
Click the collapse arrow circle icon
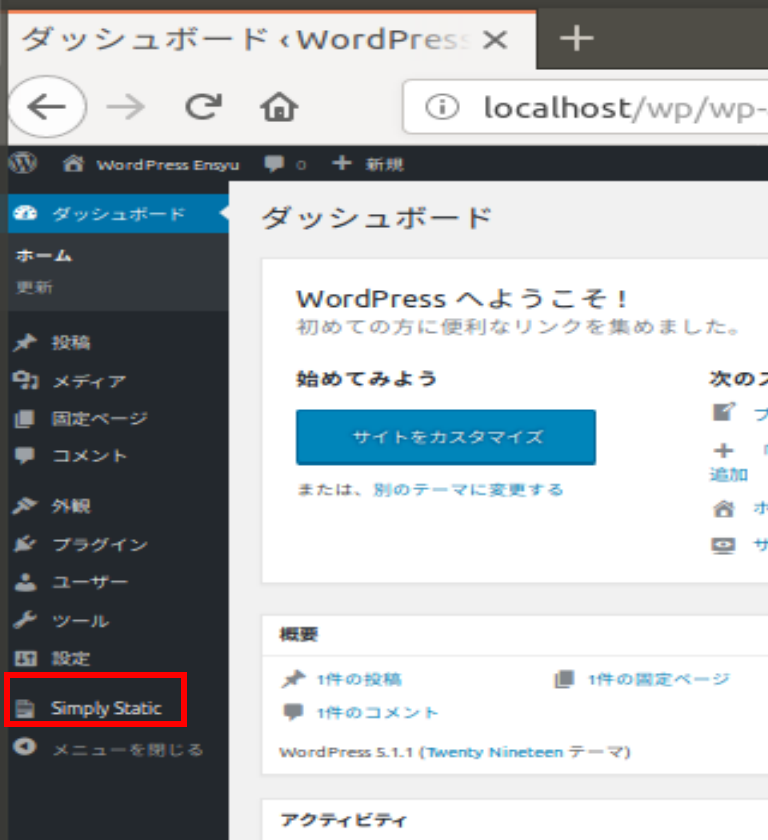tap(25, 747)
